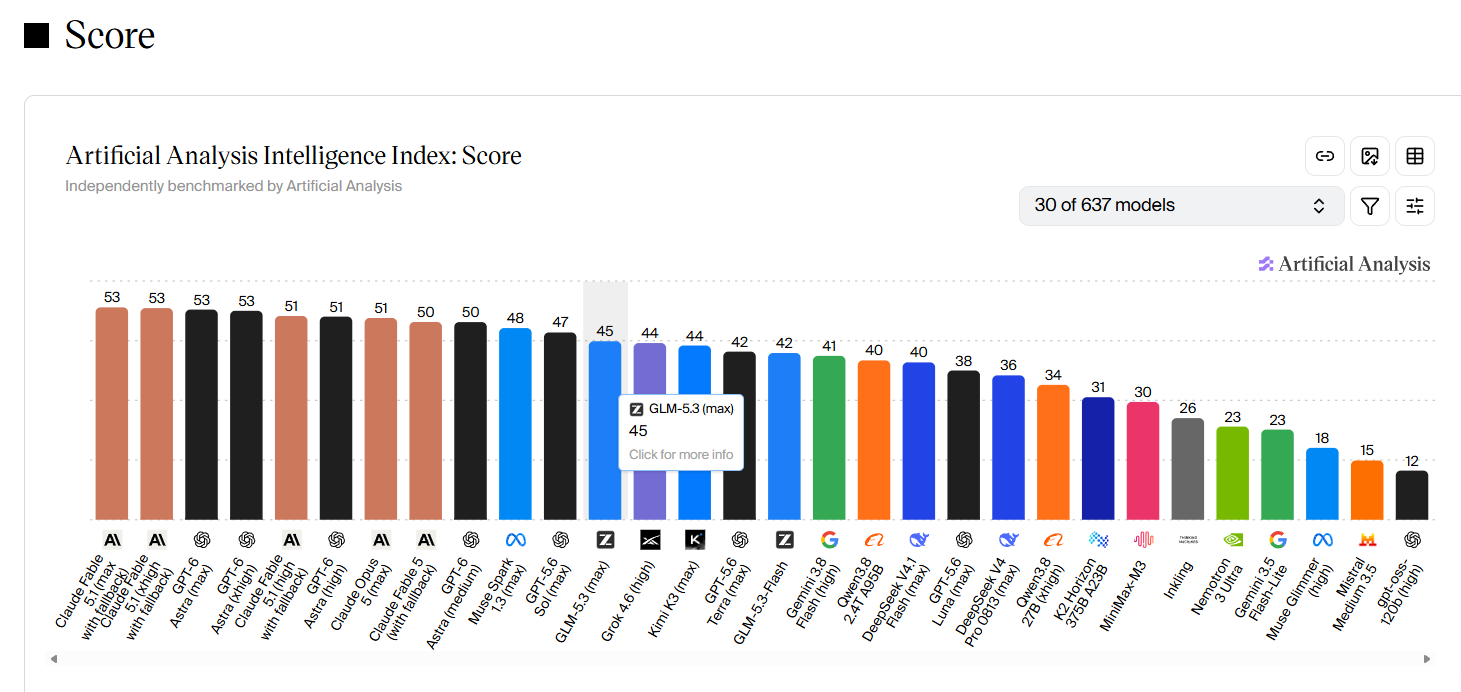This screenshot has height=692, width=1461.
Task: Click the Artificial Analysis watermark logo
Action: pyautogui.click(x=1344, y=264)
